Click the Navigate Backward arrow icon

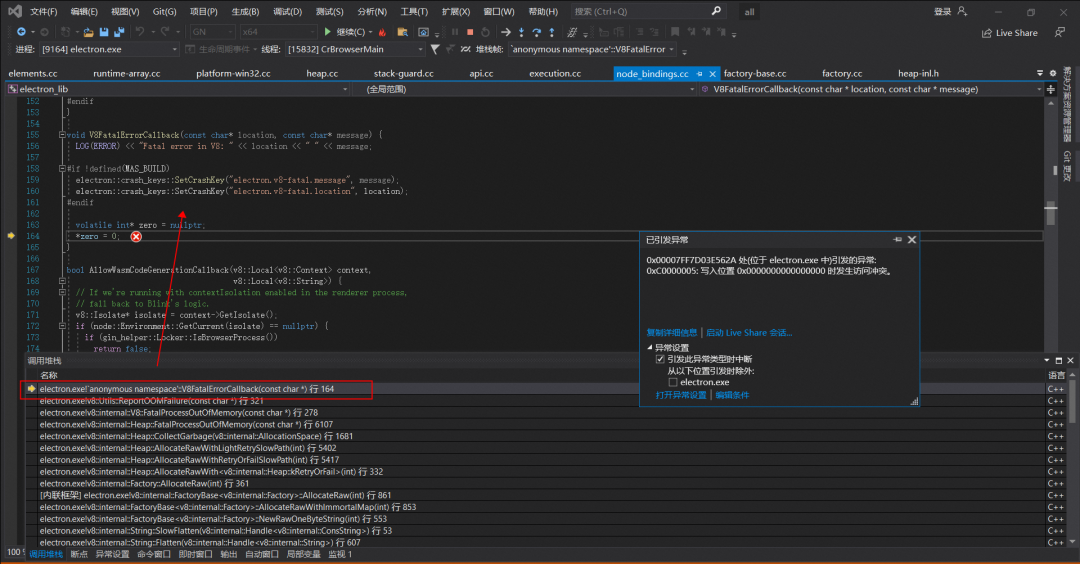(x=21, y=32)
